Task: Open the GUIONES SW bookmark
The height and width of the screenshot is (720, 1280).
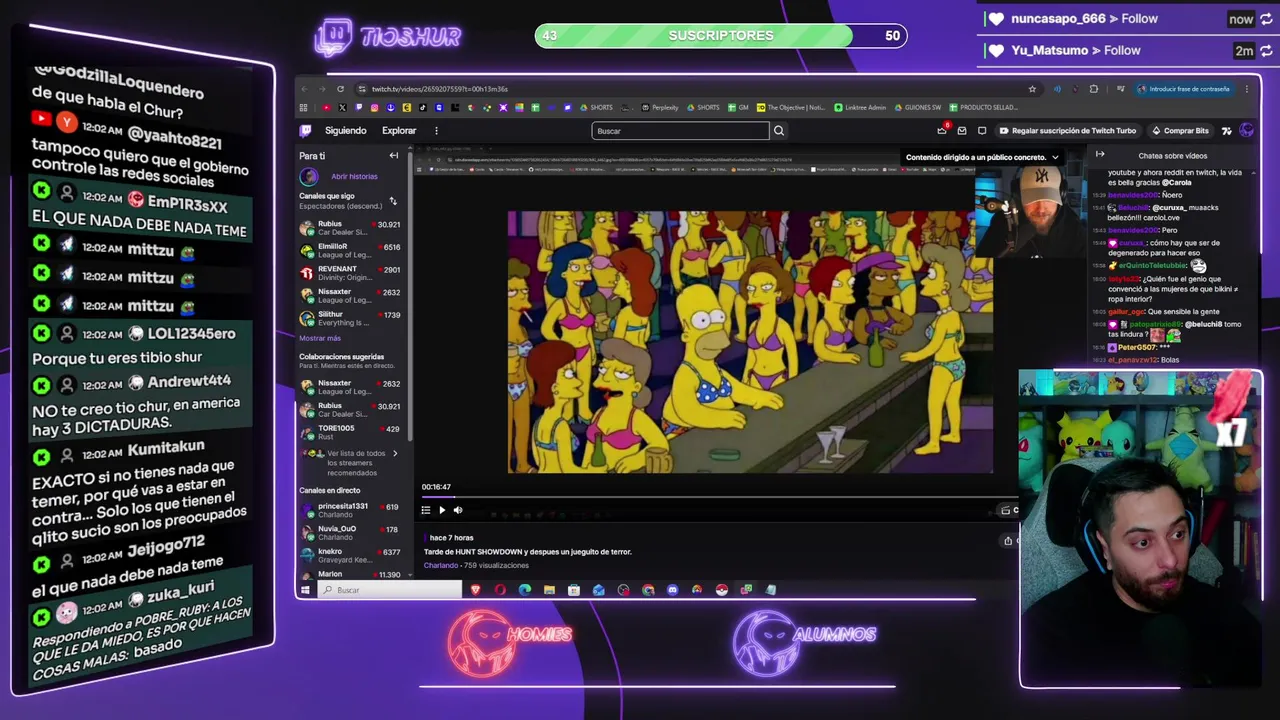Action: pyautogui.click(x=918, y=107)
